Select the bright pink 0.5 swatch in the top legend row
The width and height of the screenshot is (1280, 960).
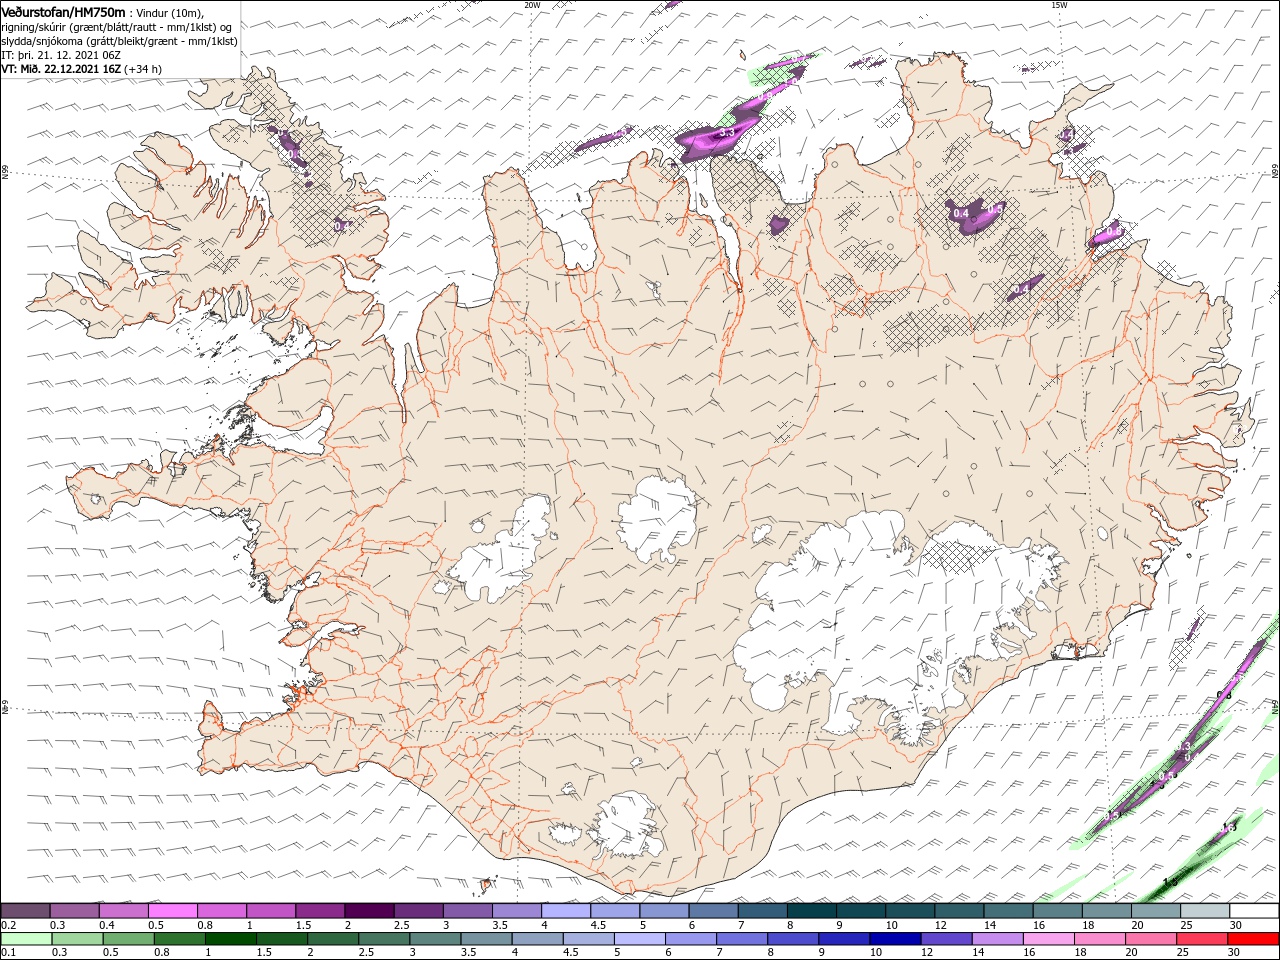[173, 911]
